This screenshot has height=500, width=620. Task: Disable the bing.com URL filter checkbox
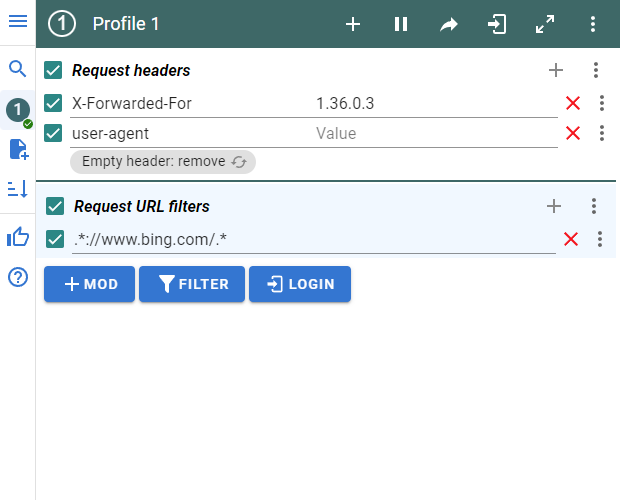point(56,239)
